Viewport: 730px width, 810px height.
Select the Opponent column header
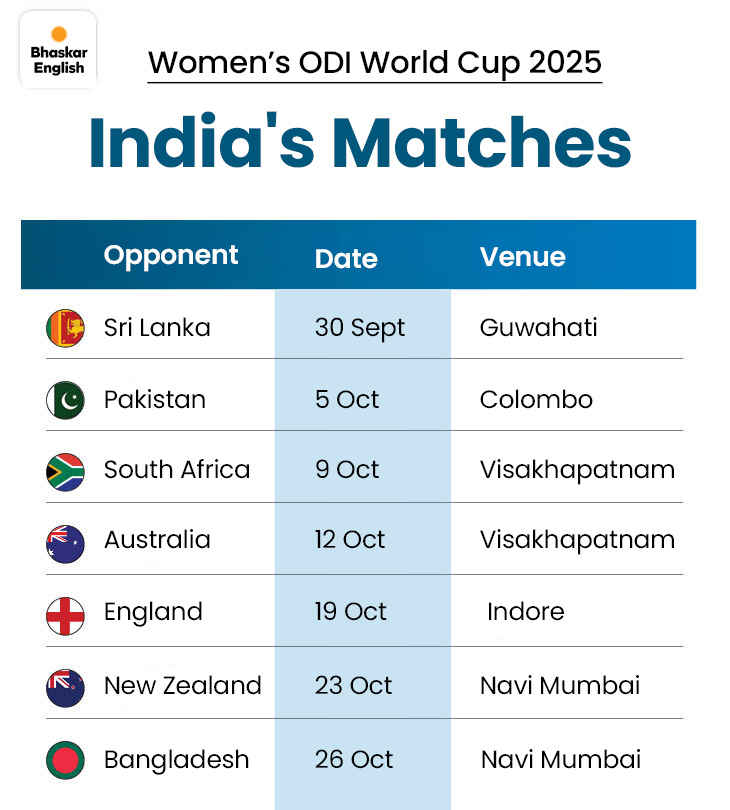pos(171,255)
